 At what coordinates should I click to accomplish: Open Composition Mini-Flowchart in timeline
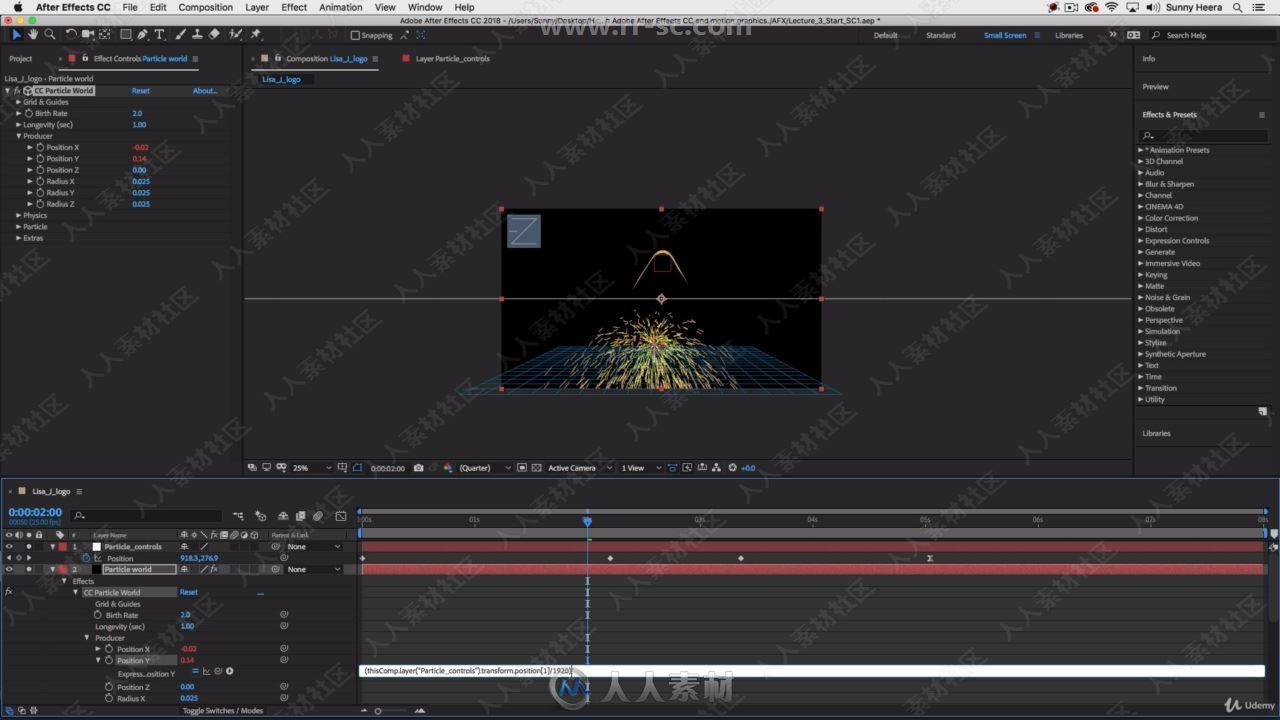(x=238, y=516)
